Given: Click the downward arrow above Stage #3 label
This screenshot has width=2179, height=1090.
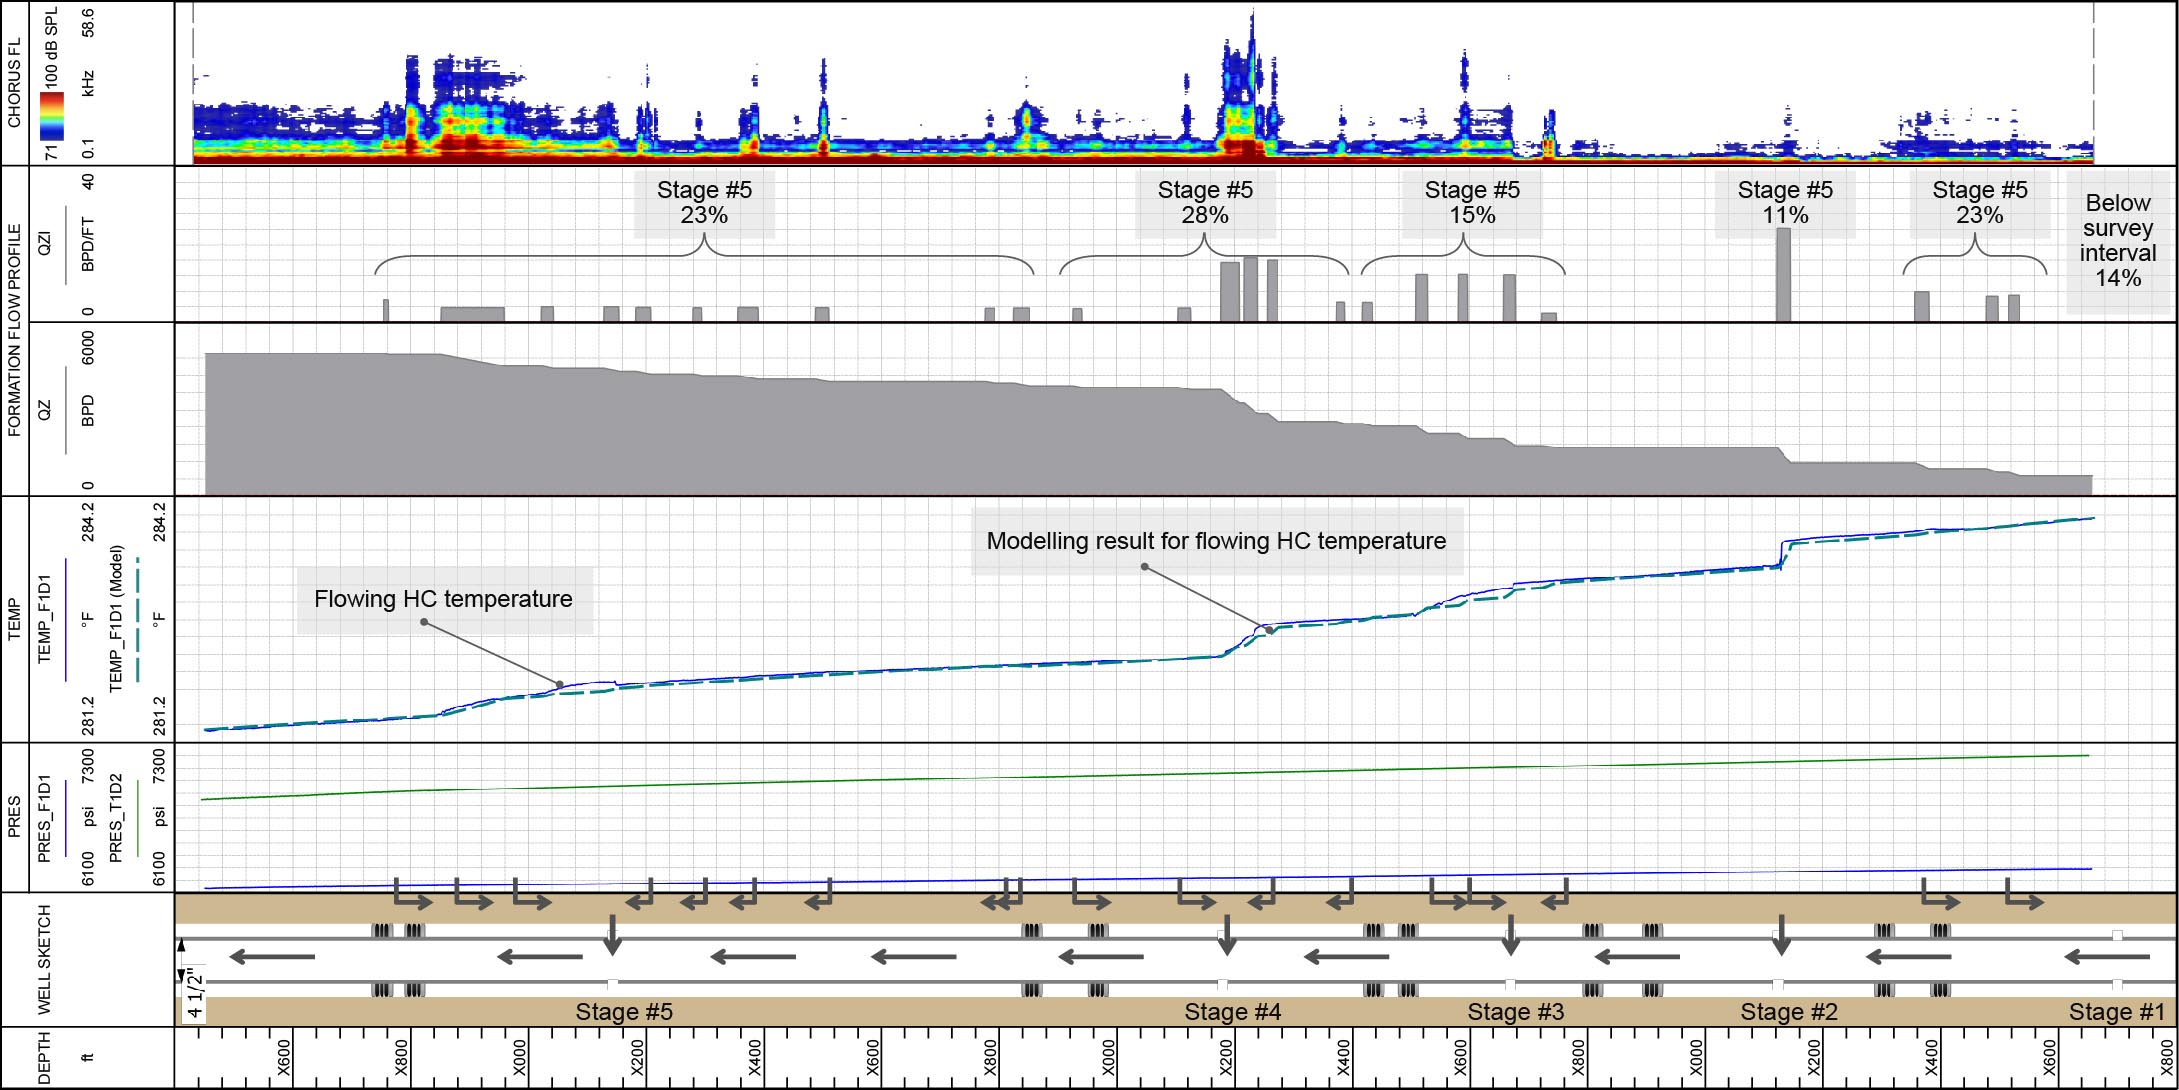Looking at the screenshot, I should pyautogui.click(x=1510, y=934).
